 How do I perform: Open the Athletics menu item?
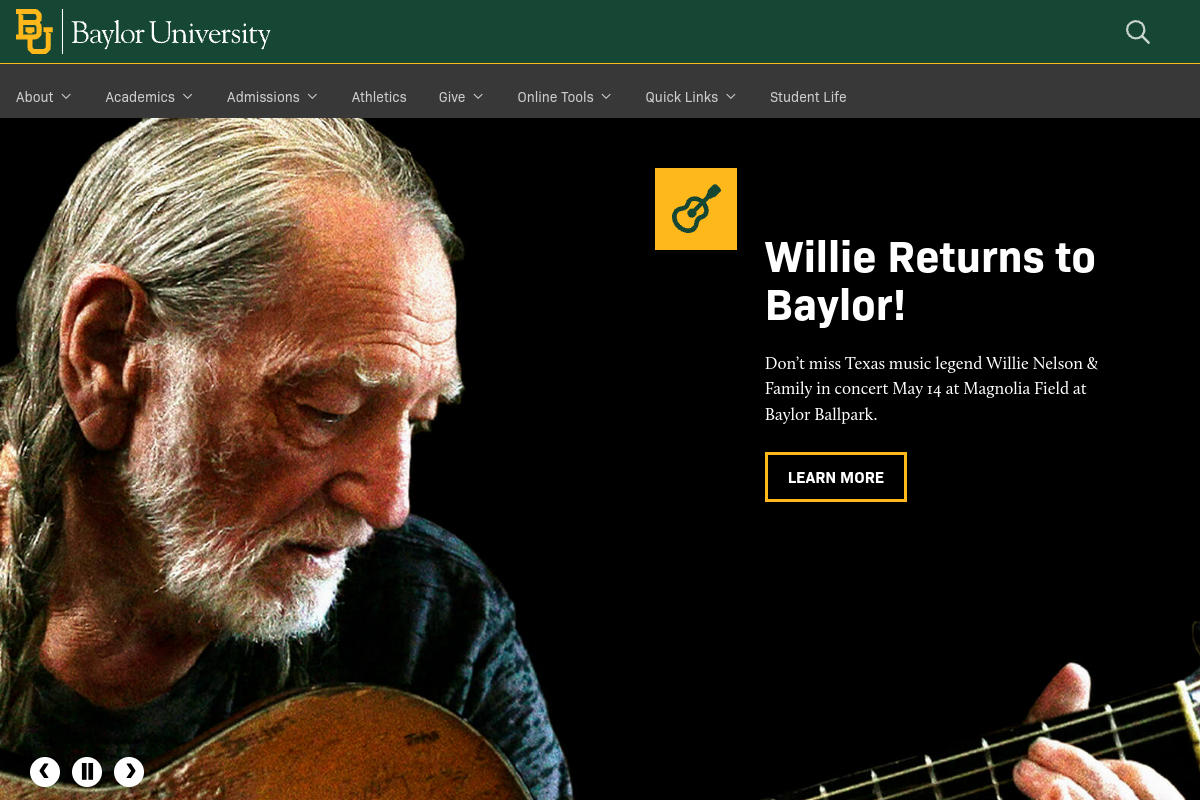379,97
